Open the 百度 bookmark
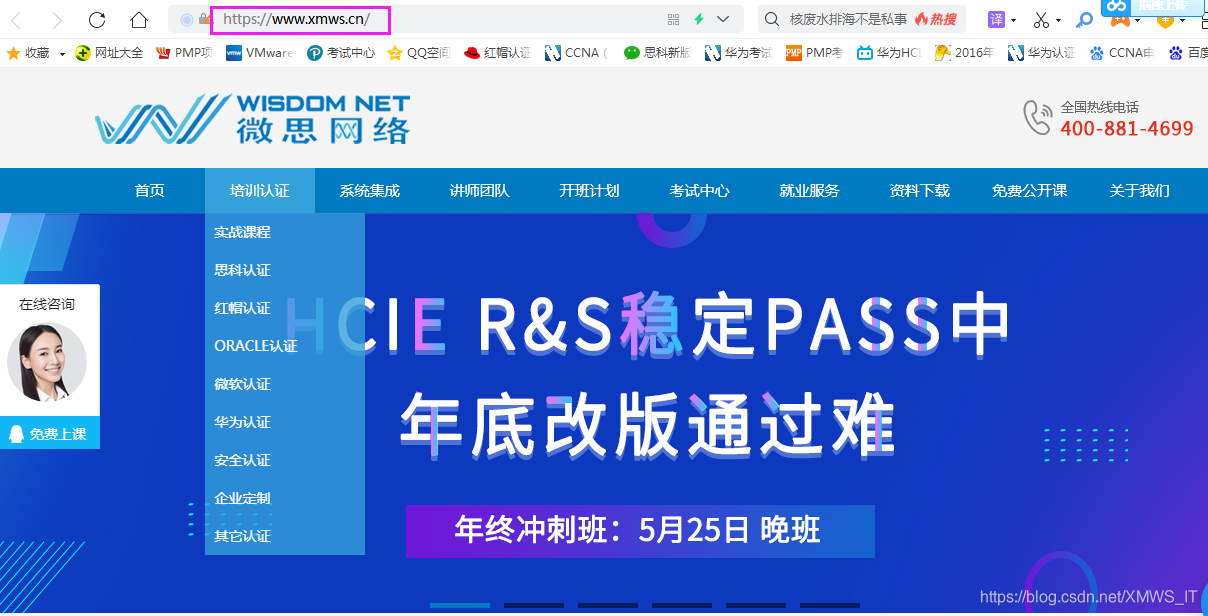 (x=1187, y=53)
